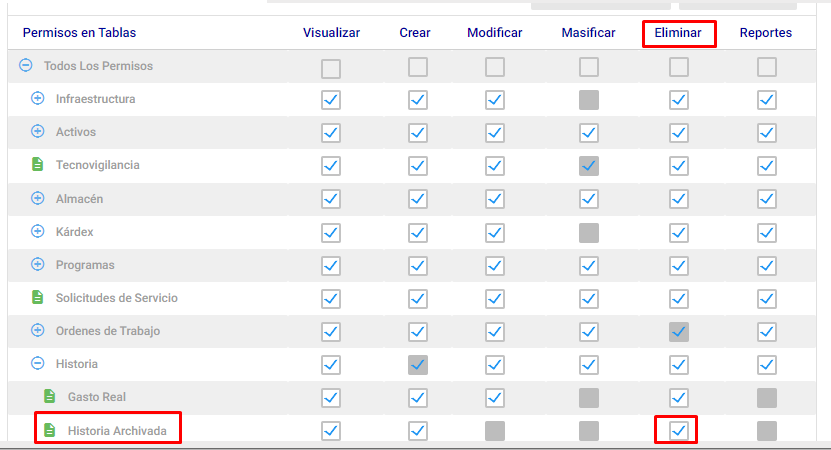Click the green document icon beside Tecnovigilancia
831x450 pixels.
tap(37, 164)
